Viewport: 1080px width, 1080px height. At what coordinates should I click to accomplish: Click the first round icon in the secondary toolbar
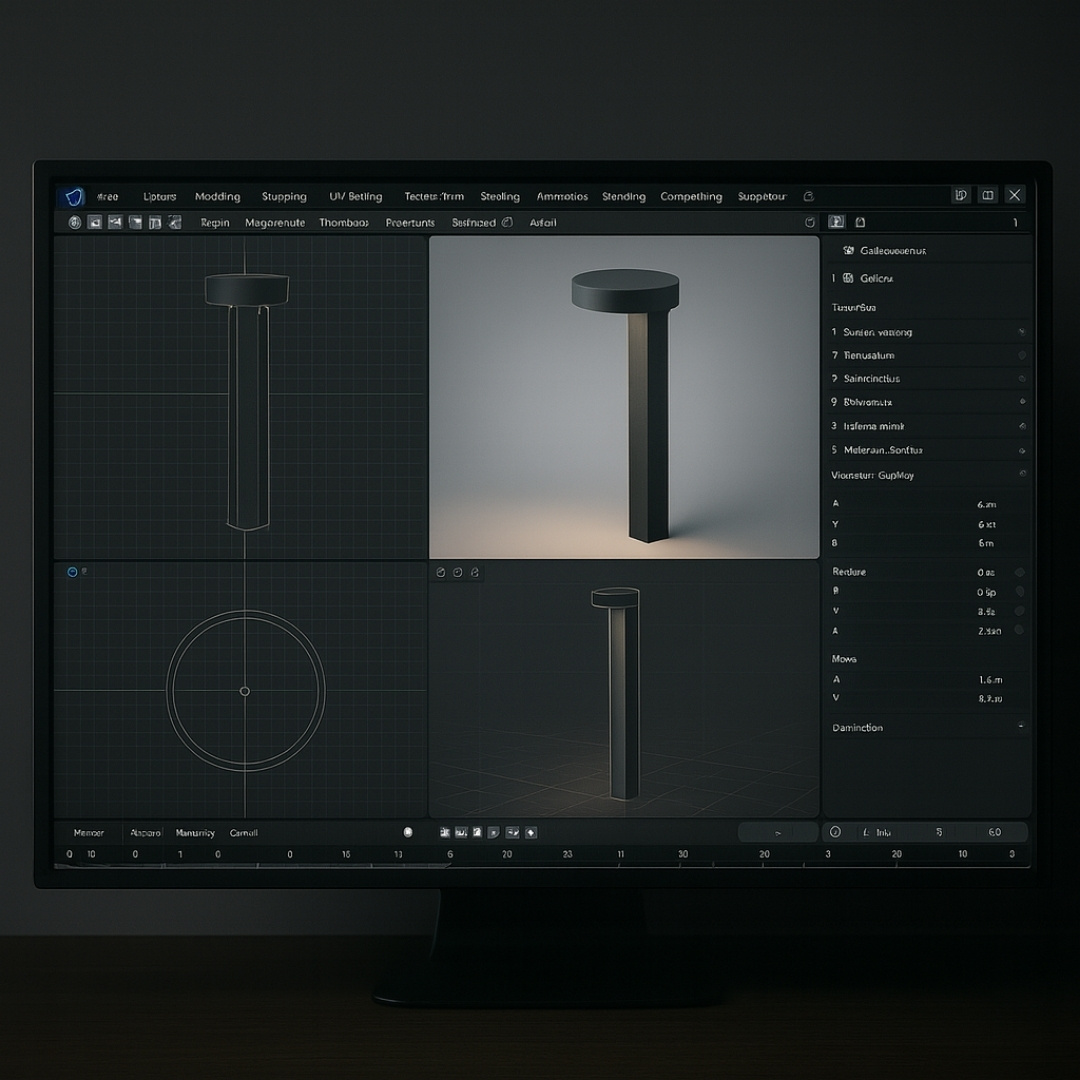tap(74, 222)
